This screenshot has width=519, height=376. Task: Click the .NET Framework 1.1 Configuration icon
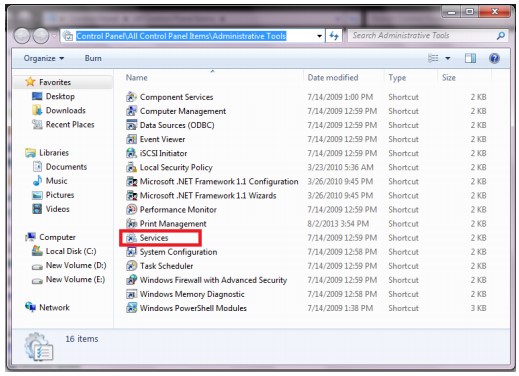(131, 181)
